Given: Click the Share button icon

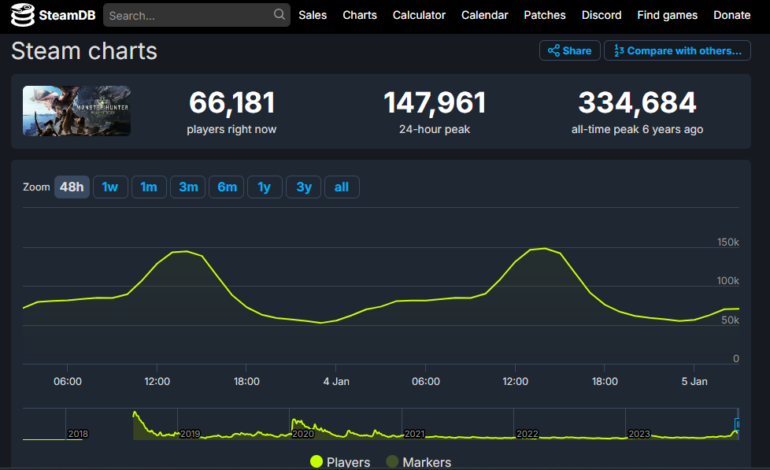Looking at the screenshot, I should (x=553, y=50).
